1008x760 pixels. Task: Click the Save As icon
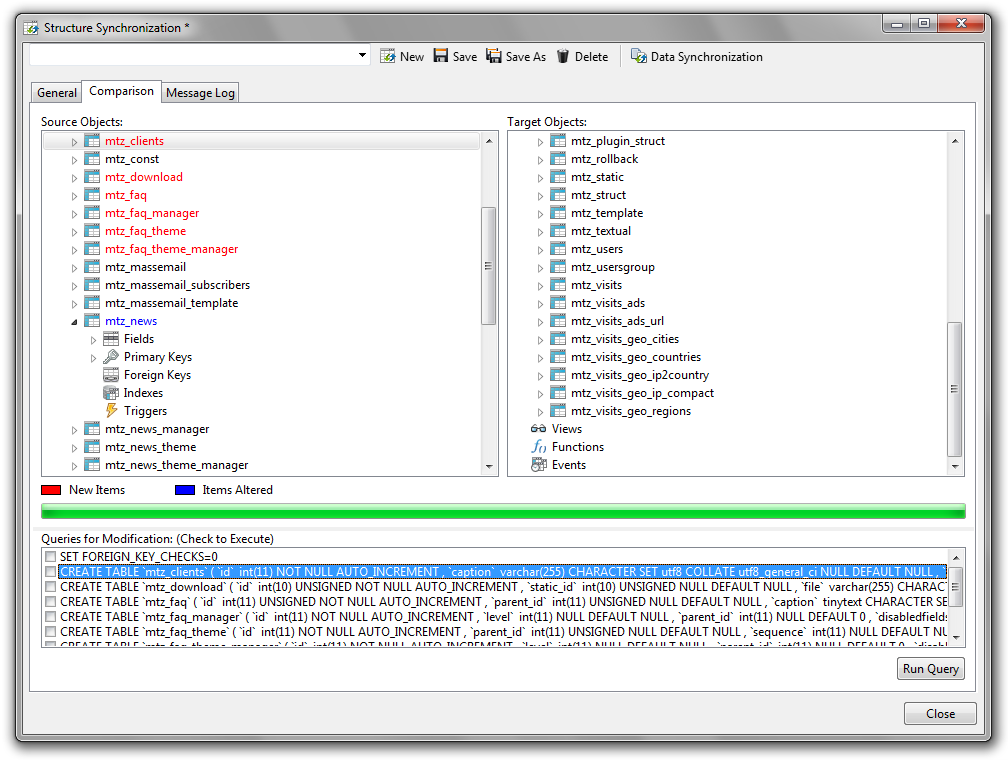[x=493, y=56]
